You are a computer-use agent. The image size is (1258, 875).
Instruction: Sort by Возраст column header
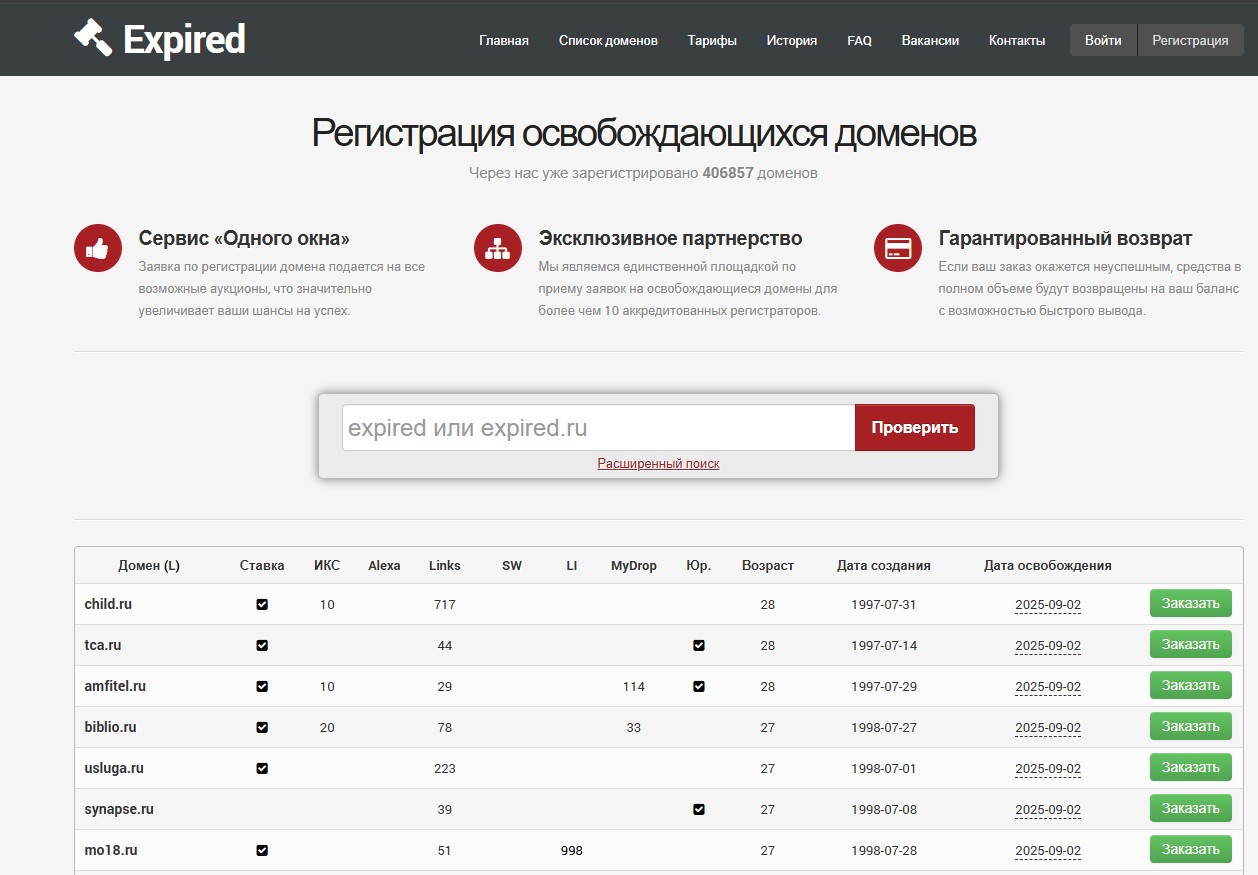tap(768, 566)
